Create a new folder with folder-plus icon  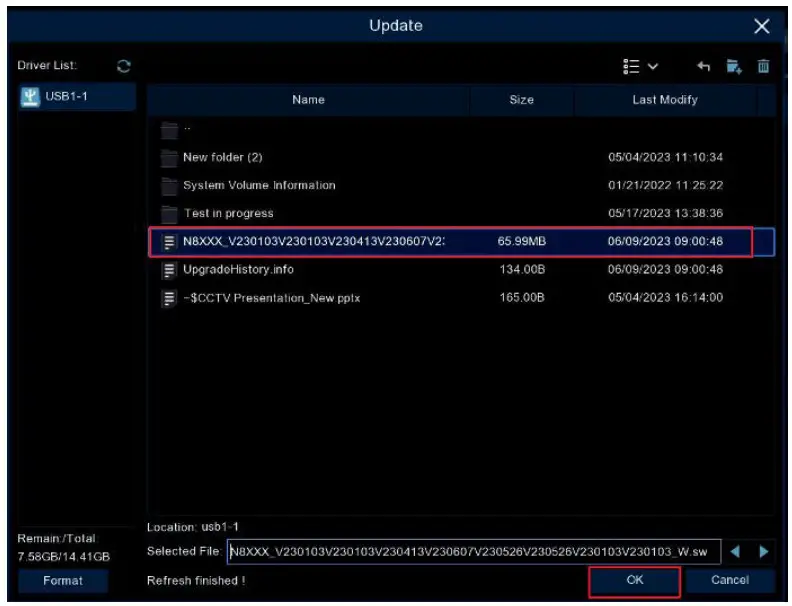click(x=734, y=67)
